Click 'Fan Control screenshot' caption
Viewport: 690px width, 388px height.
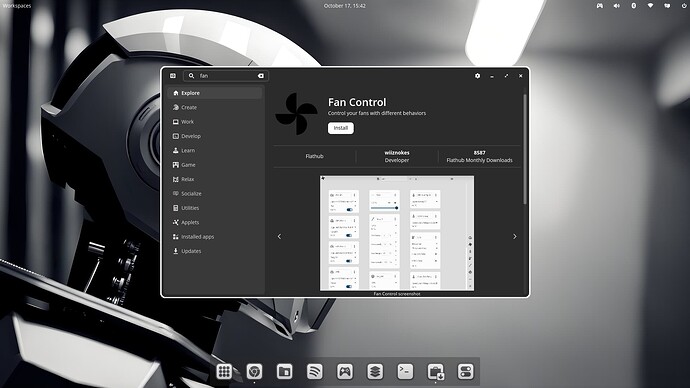coord(397,293)
